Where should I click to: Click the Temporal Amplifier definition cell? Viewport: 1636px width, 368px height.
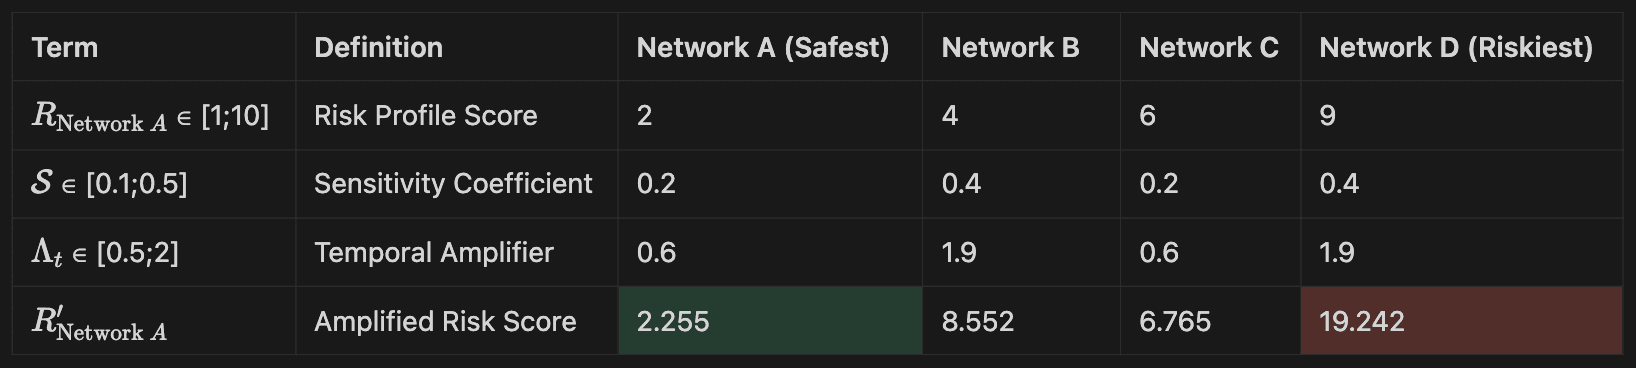click(x=457, y=252)
